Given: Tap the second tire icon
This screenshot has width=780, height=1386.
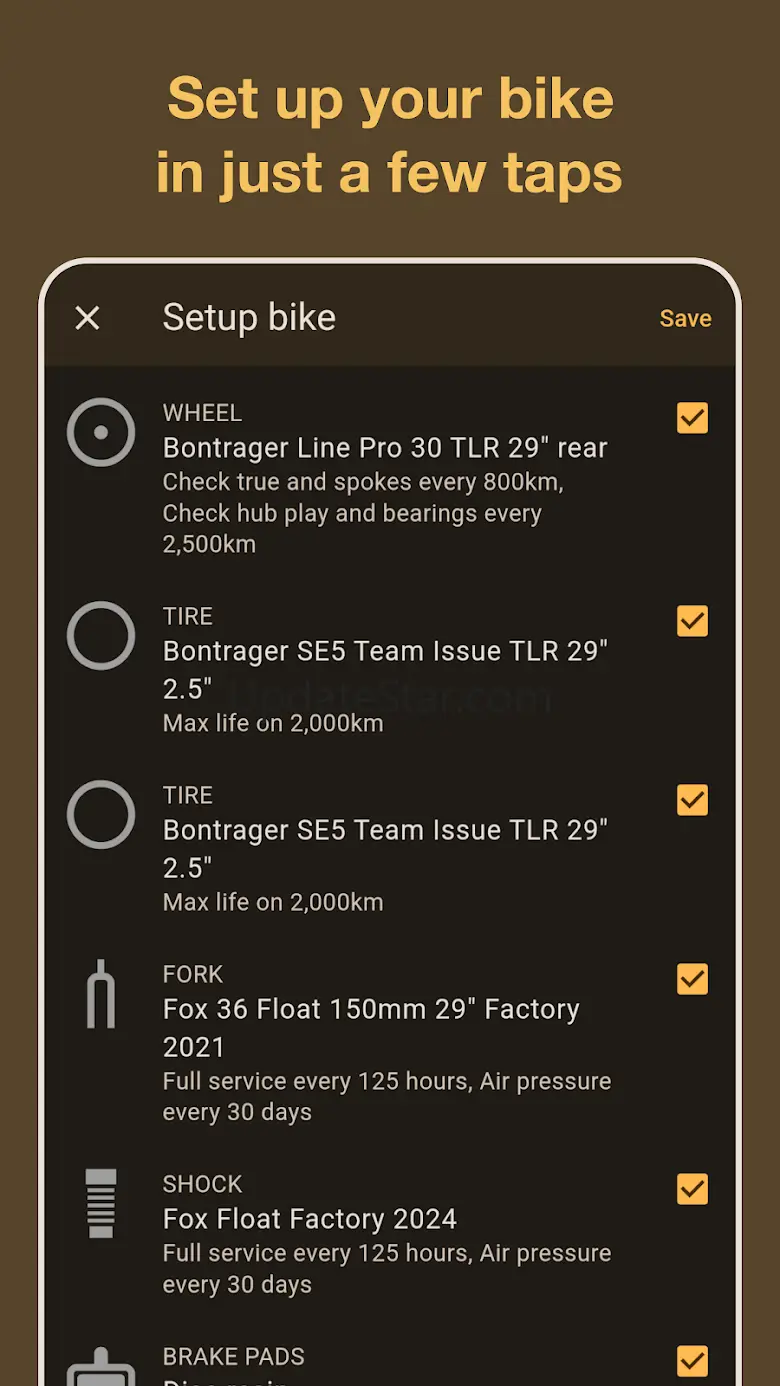Looking at the screenshot, I should coord(101,814).
